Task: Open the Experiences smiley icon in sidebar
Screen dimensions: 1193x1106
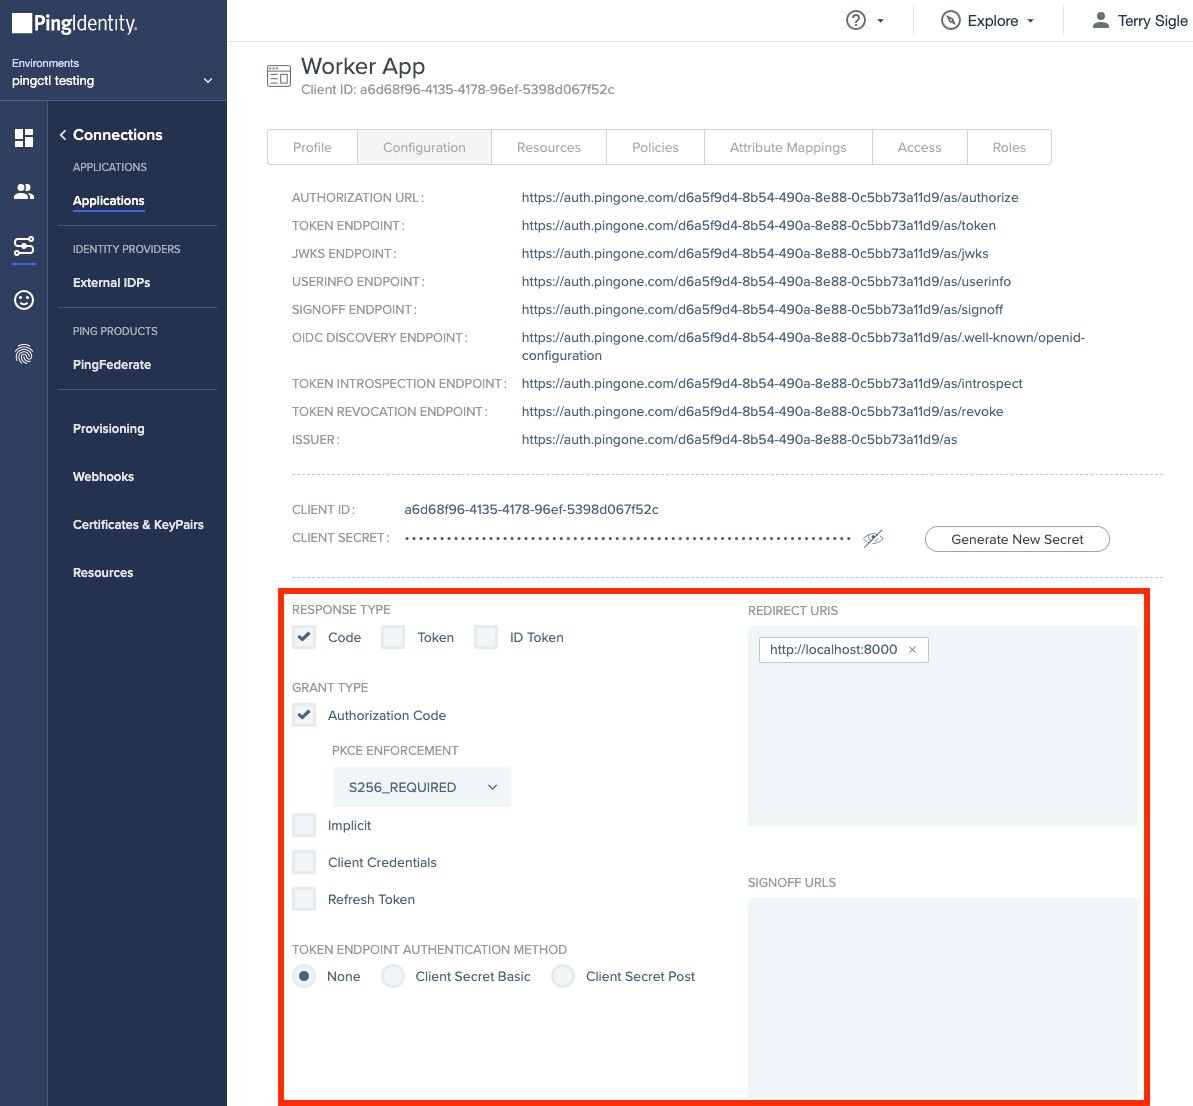Action: click(x=24, y=300)
